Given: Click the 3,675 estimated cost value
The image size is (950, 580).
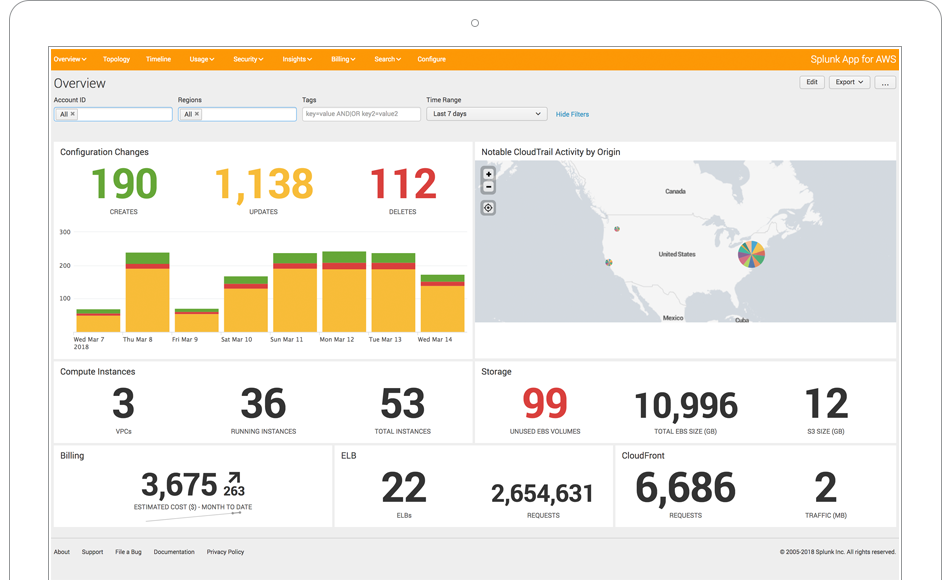Looking at the screenshot, I should [179, 485].
